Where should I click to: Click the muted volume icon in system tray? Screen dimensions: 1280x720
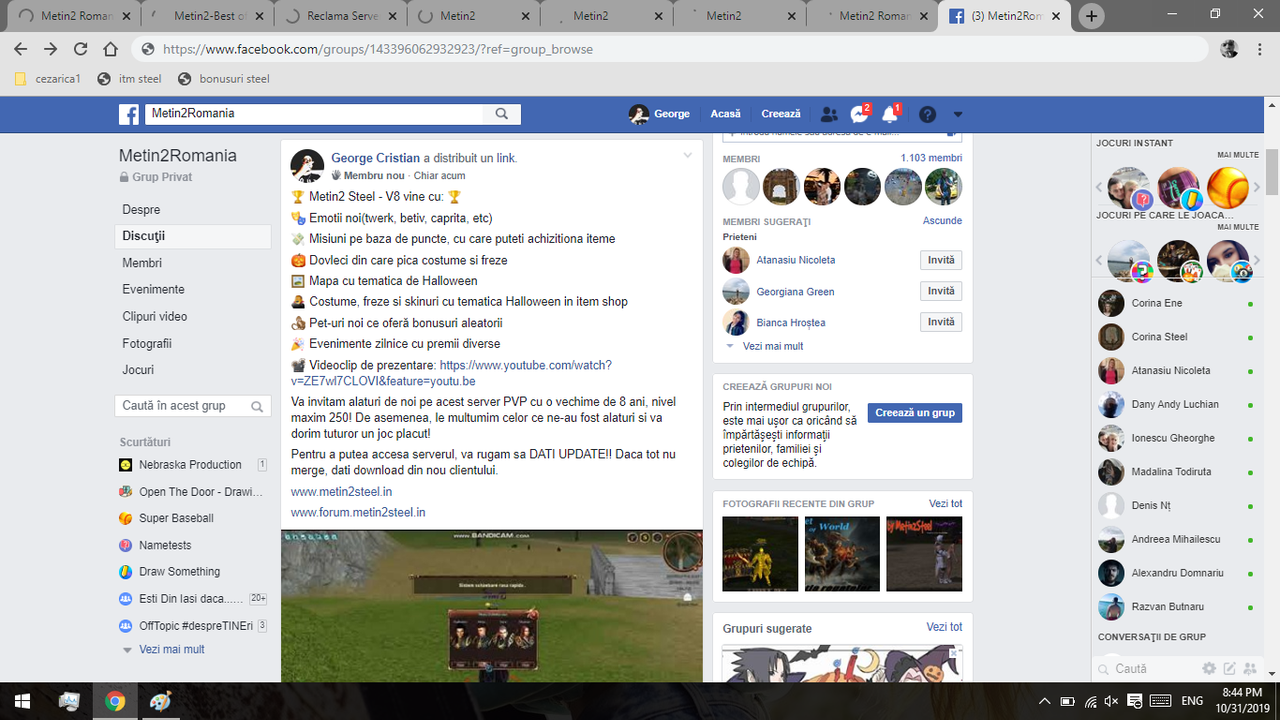[1111, 701]
